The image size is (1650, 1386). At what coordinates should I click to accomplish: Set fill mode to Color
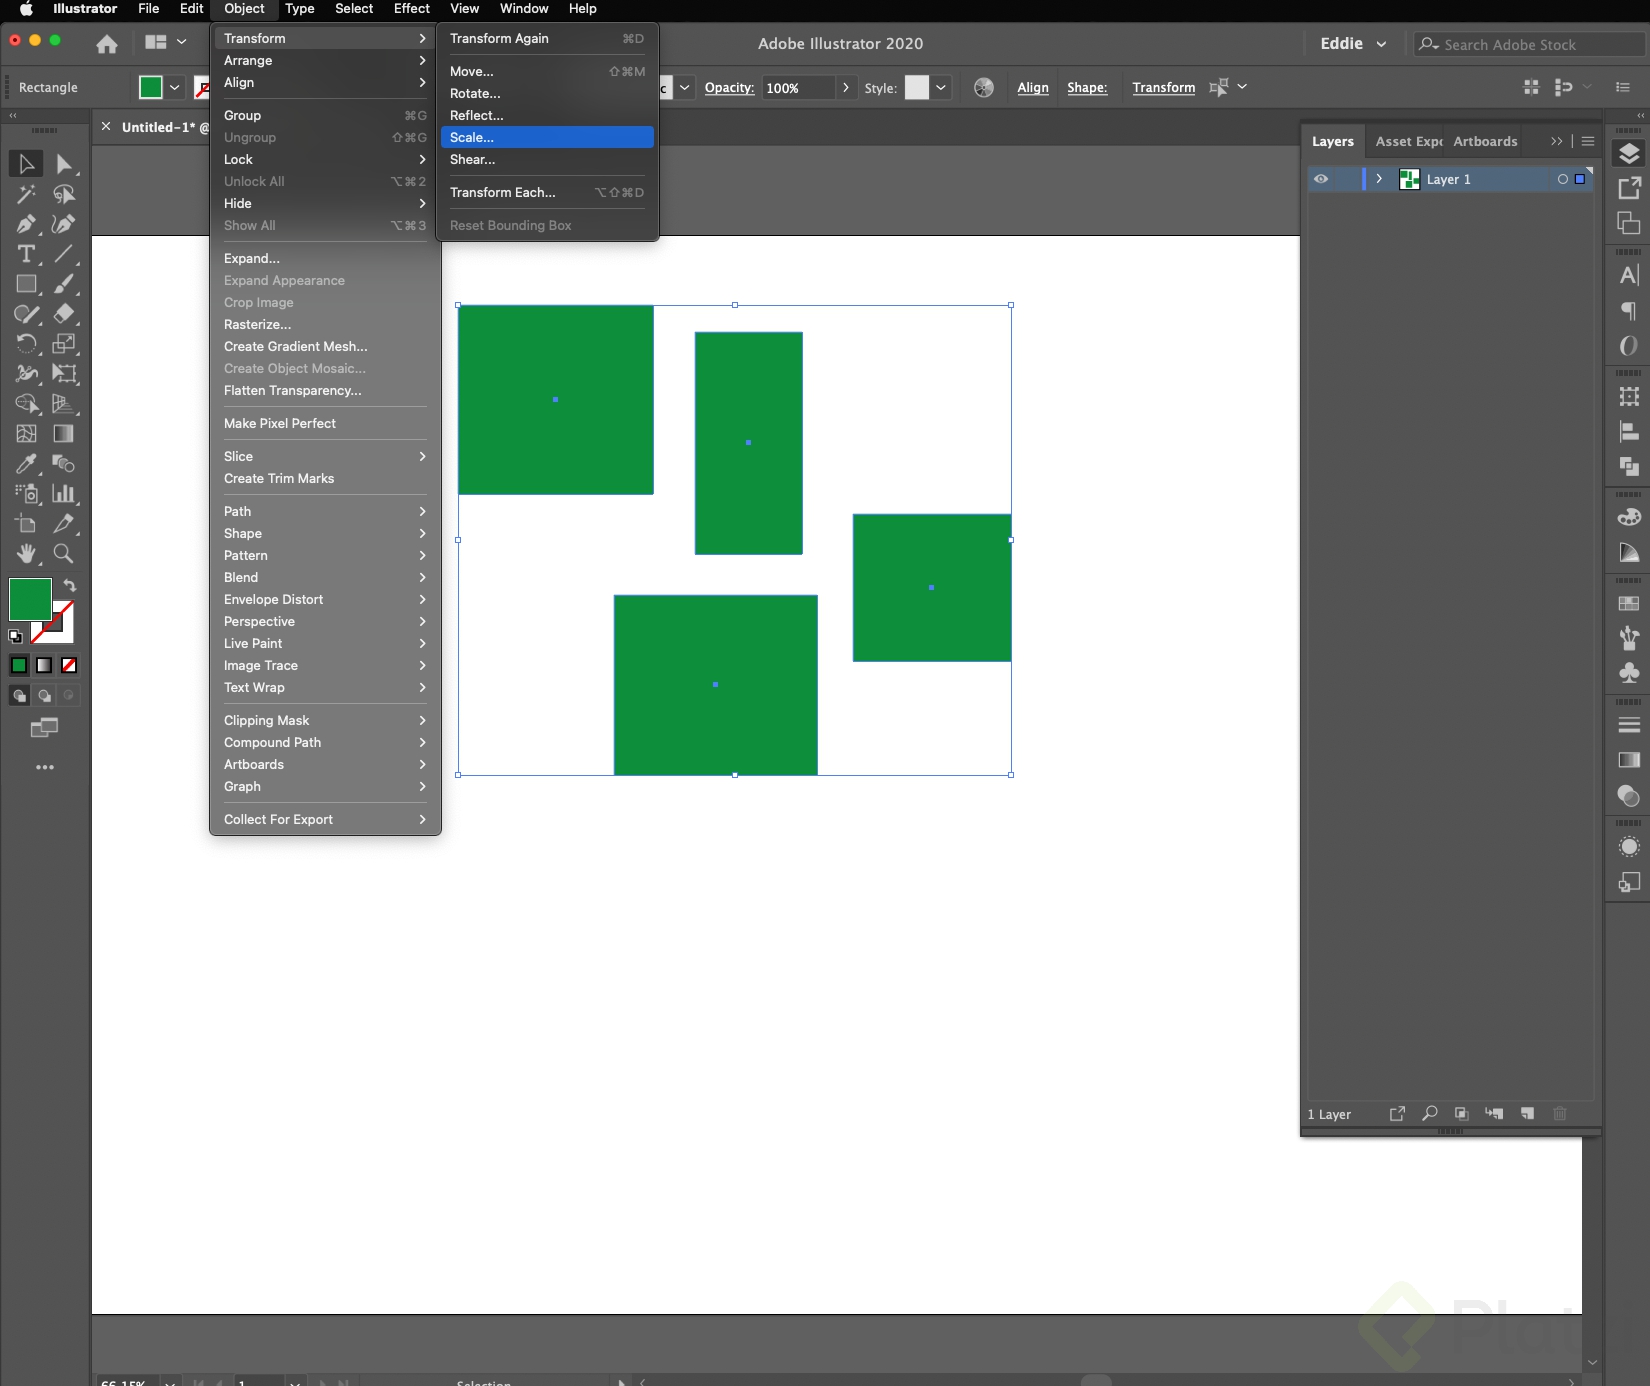(19, 665)
